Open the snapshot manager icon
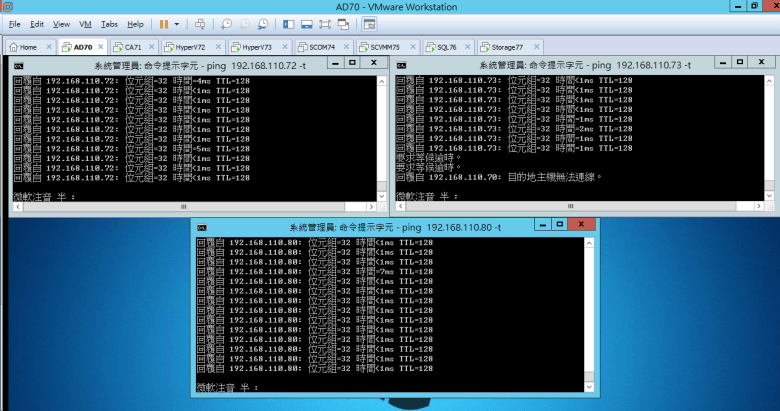The image size is (780, 411). (x=263, y=23)
